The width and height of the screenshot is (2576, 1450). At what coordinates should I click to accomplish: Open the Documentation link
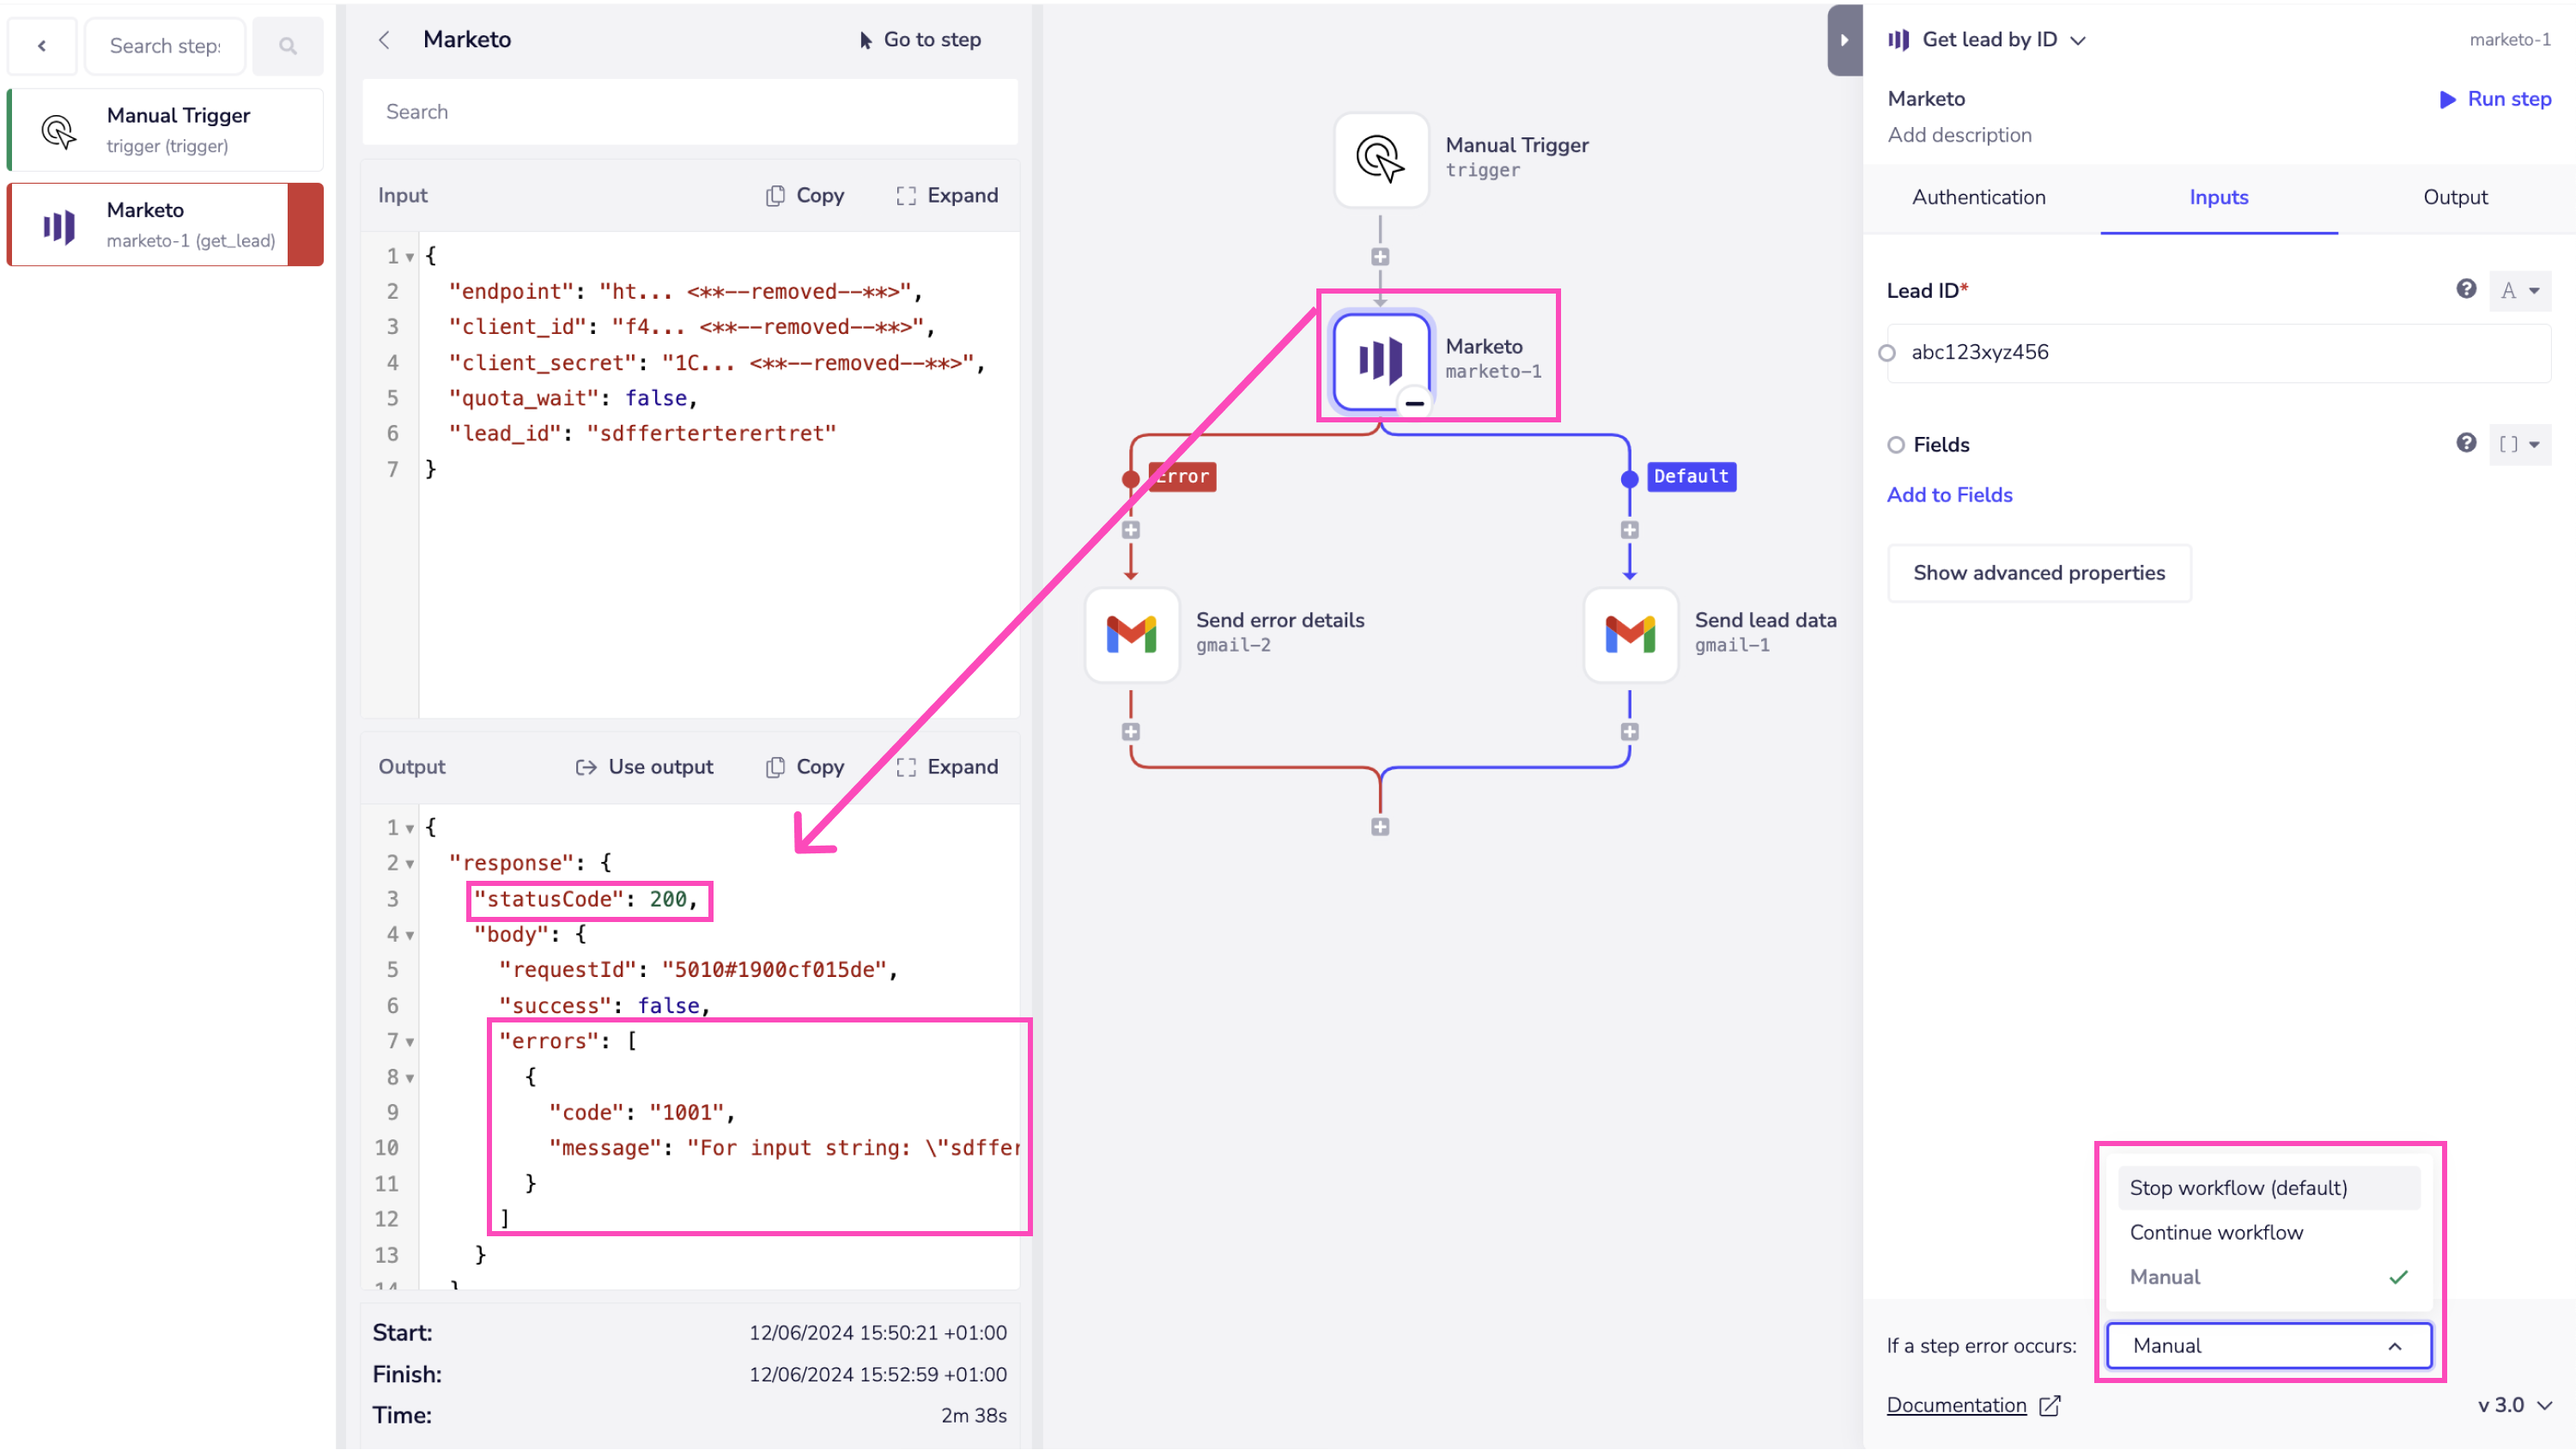coord(1956,1405)
